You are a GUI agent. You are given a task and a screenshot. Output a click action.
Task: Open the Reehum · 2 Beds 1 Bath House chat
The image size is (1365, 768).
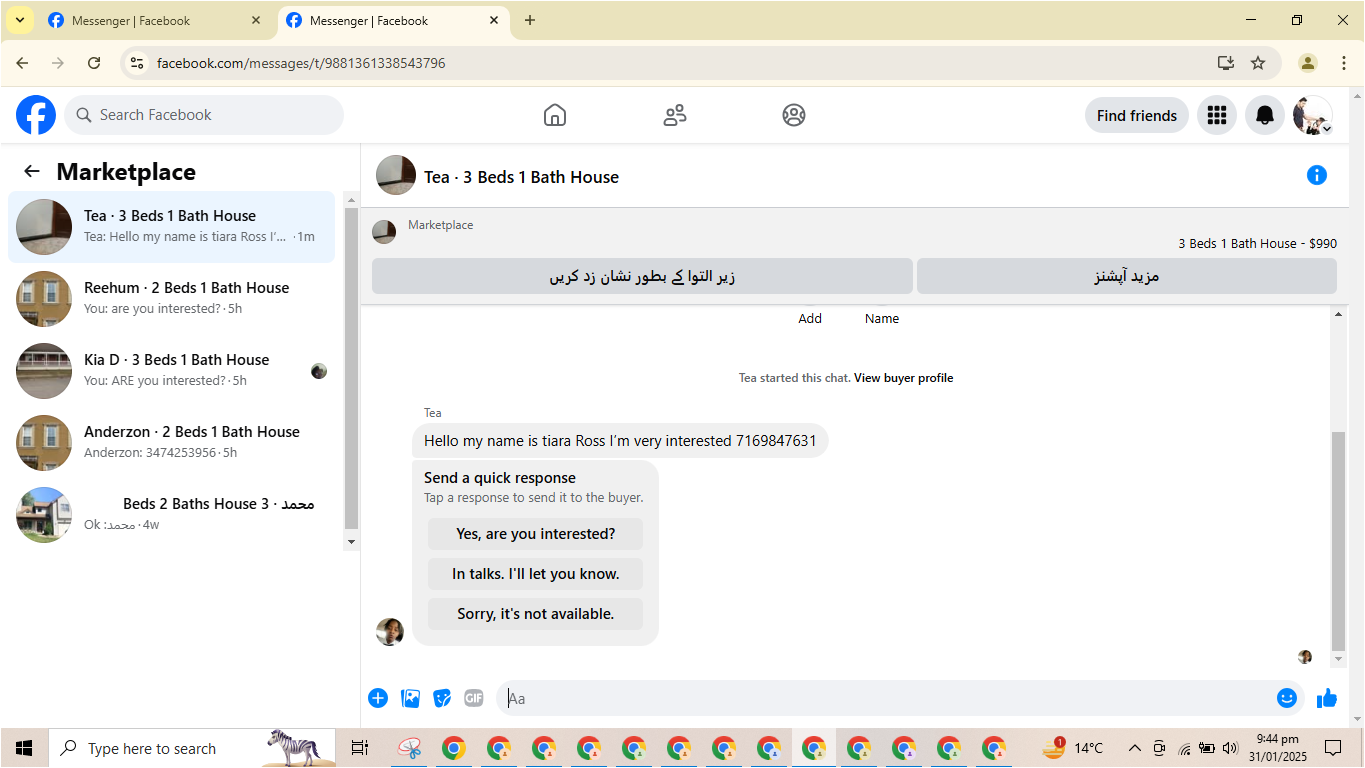pos(171,299)
